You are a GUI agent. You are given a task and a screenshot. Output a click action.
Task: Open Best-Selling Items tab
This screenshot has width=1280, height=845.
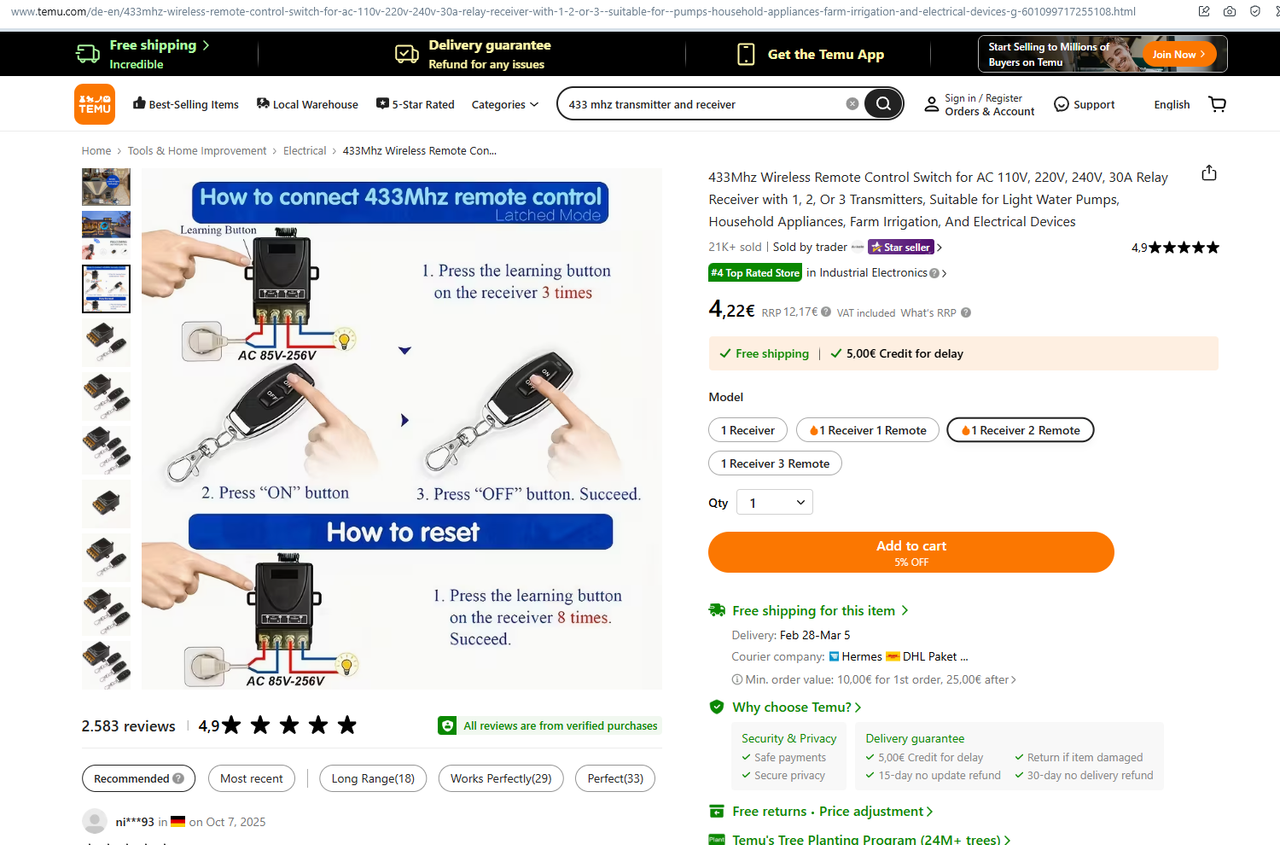pyautogui.click(x=186, y=104)
